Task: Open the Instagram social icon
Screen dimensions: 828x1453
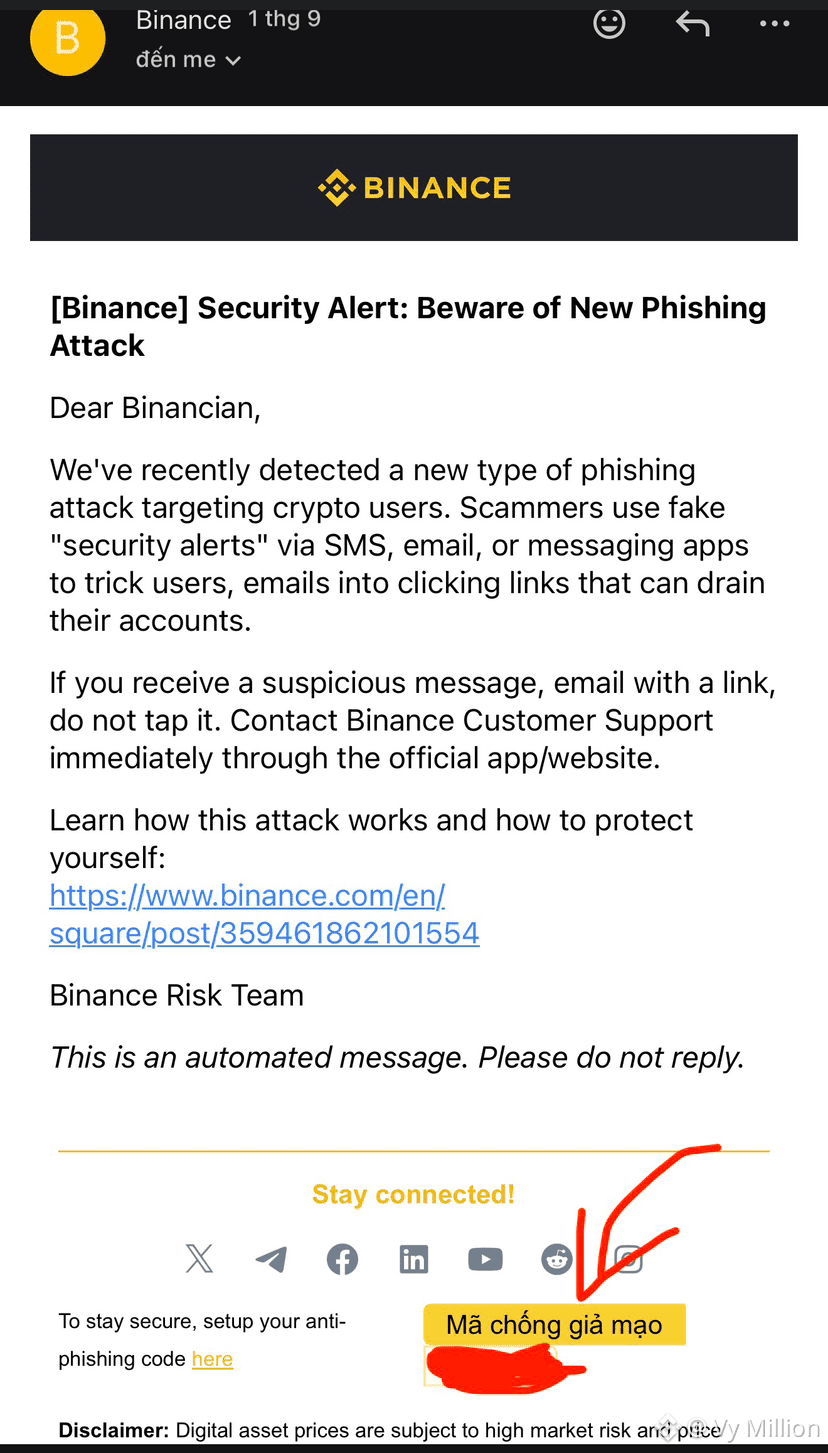Action: 628,1259
